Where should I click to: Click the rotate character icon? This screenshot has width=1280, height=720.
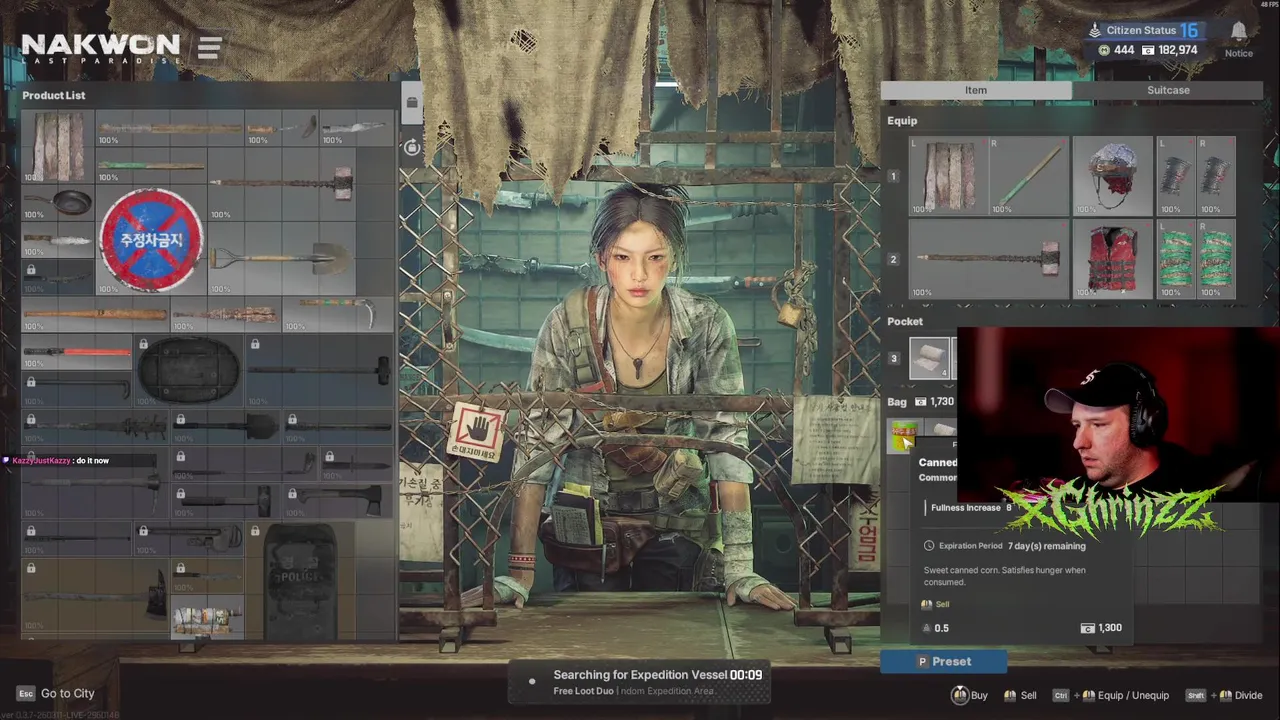[x=411, y=148]
